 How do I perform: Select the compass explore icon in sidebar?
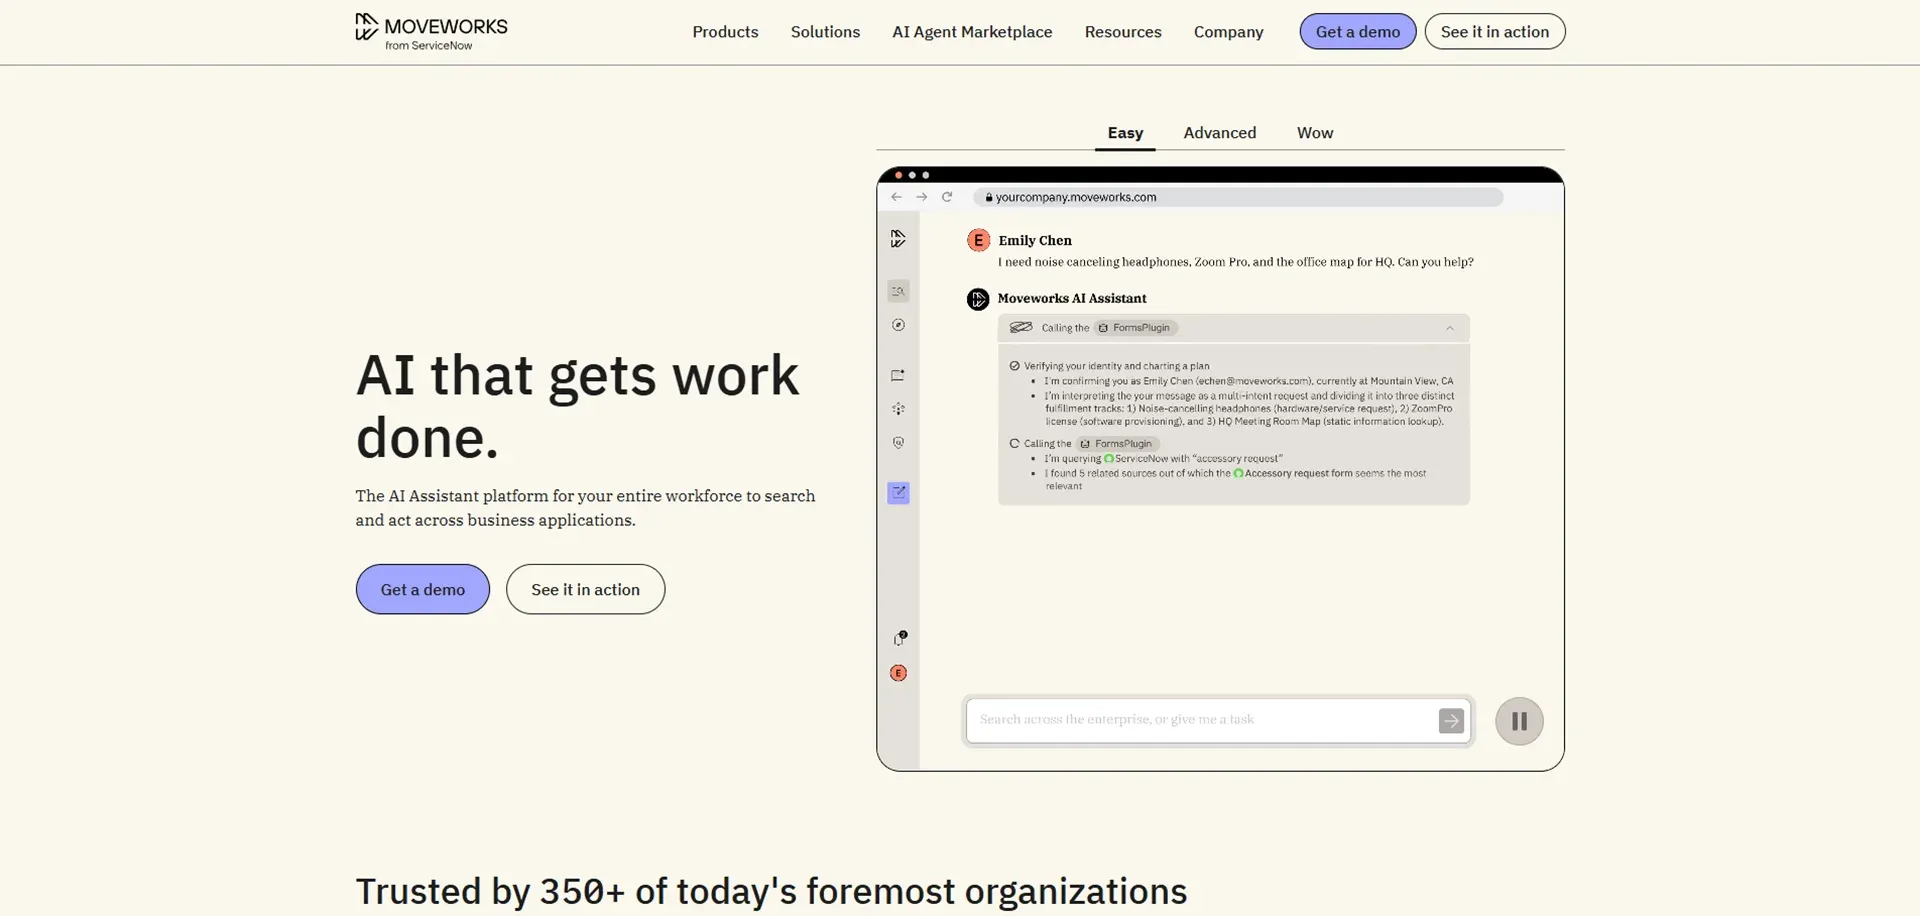[x=898, y=325]
